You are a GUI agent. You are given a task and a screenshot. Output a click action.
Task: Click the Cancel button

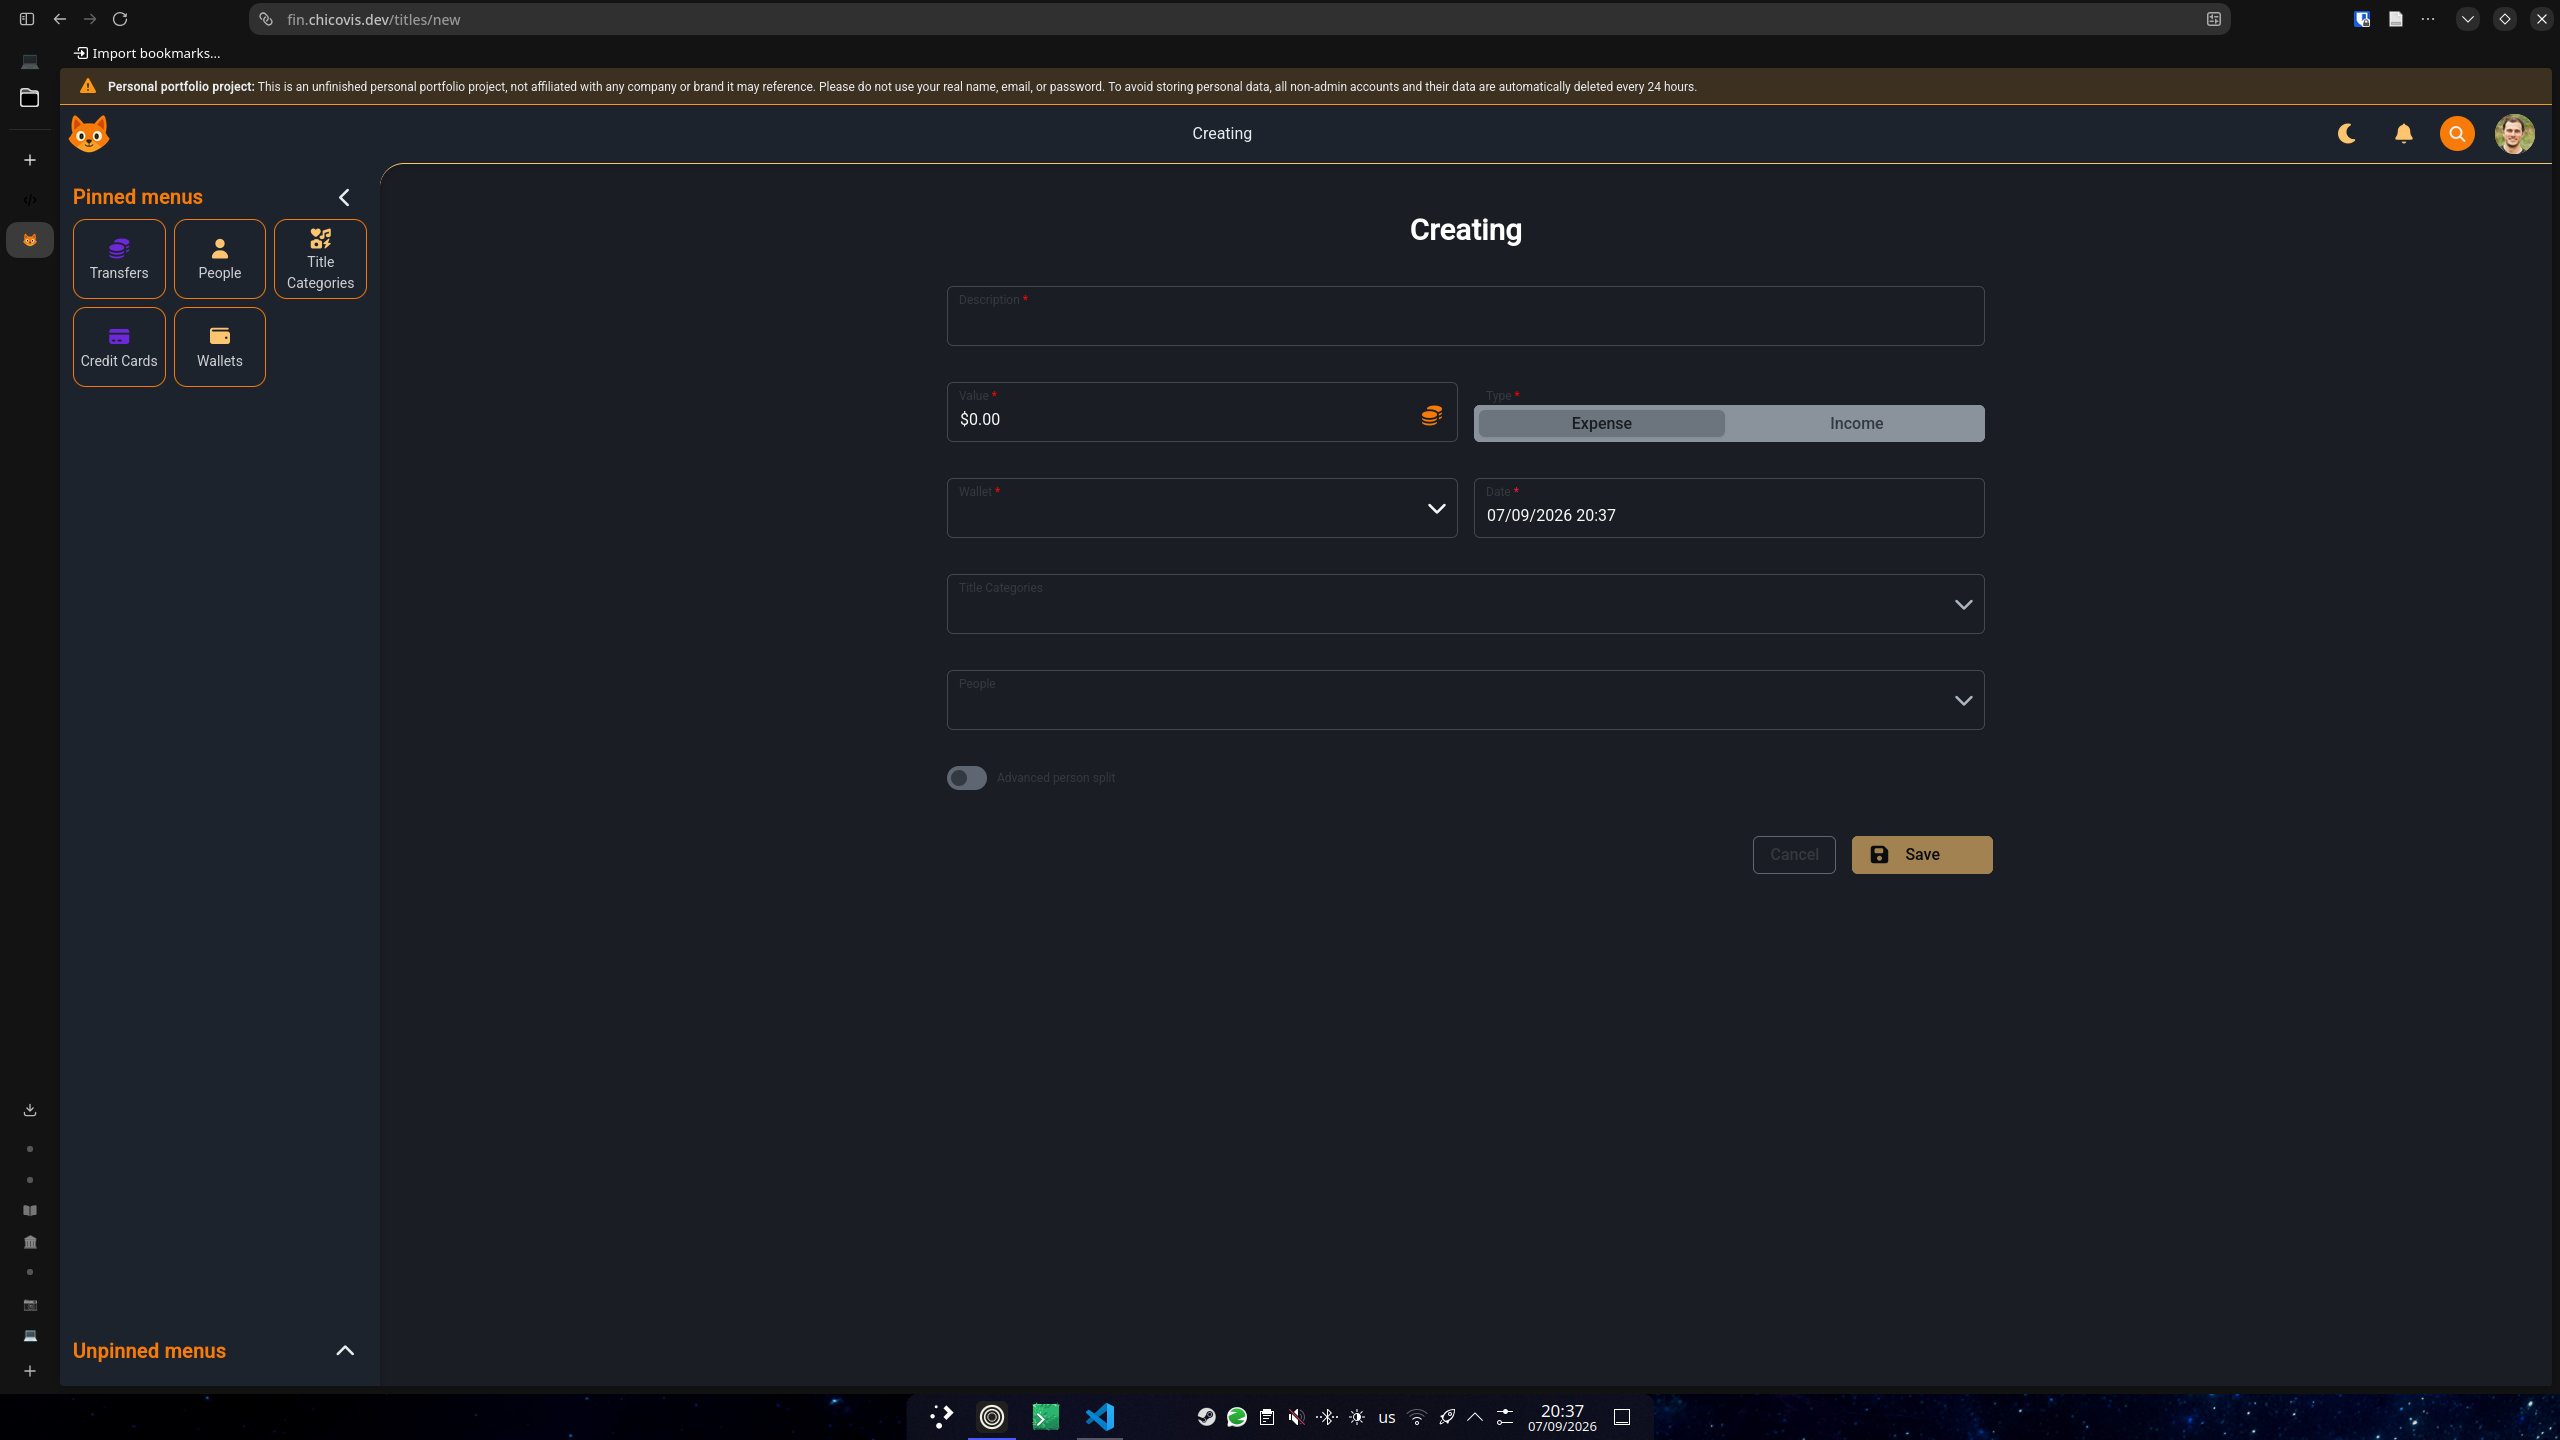point(1794,855)
